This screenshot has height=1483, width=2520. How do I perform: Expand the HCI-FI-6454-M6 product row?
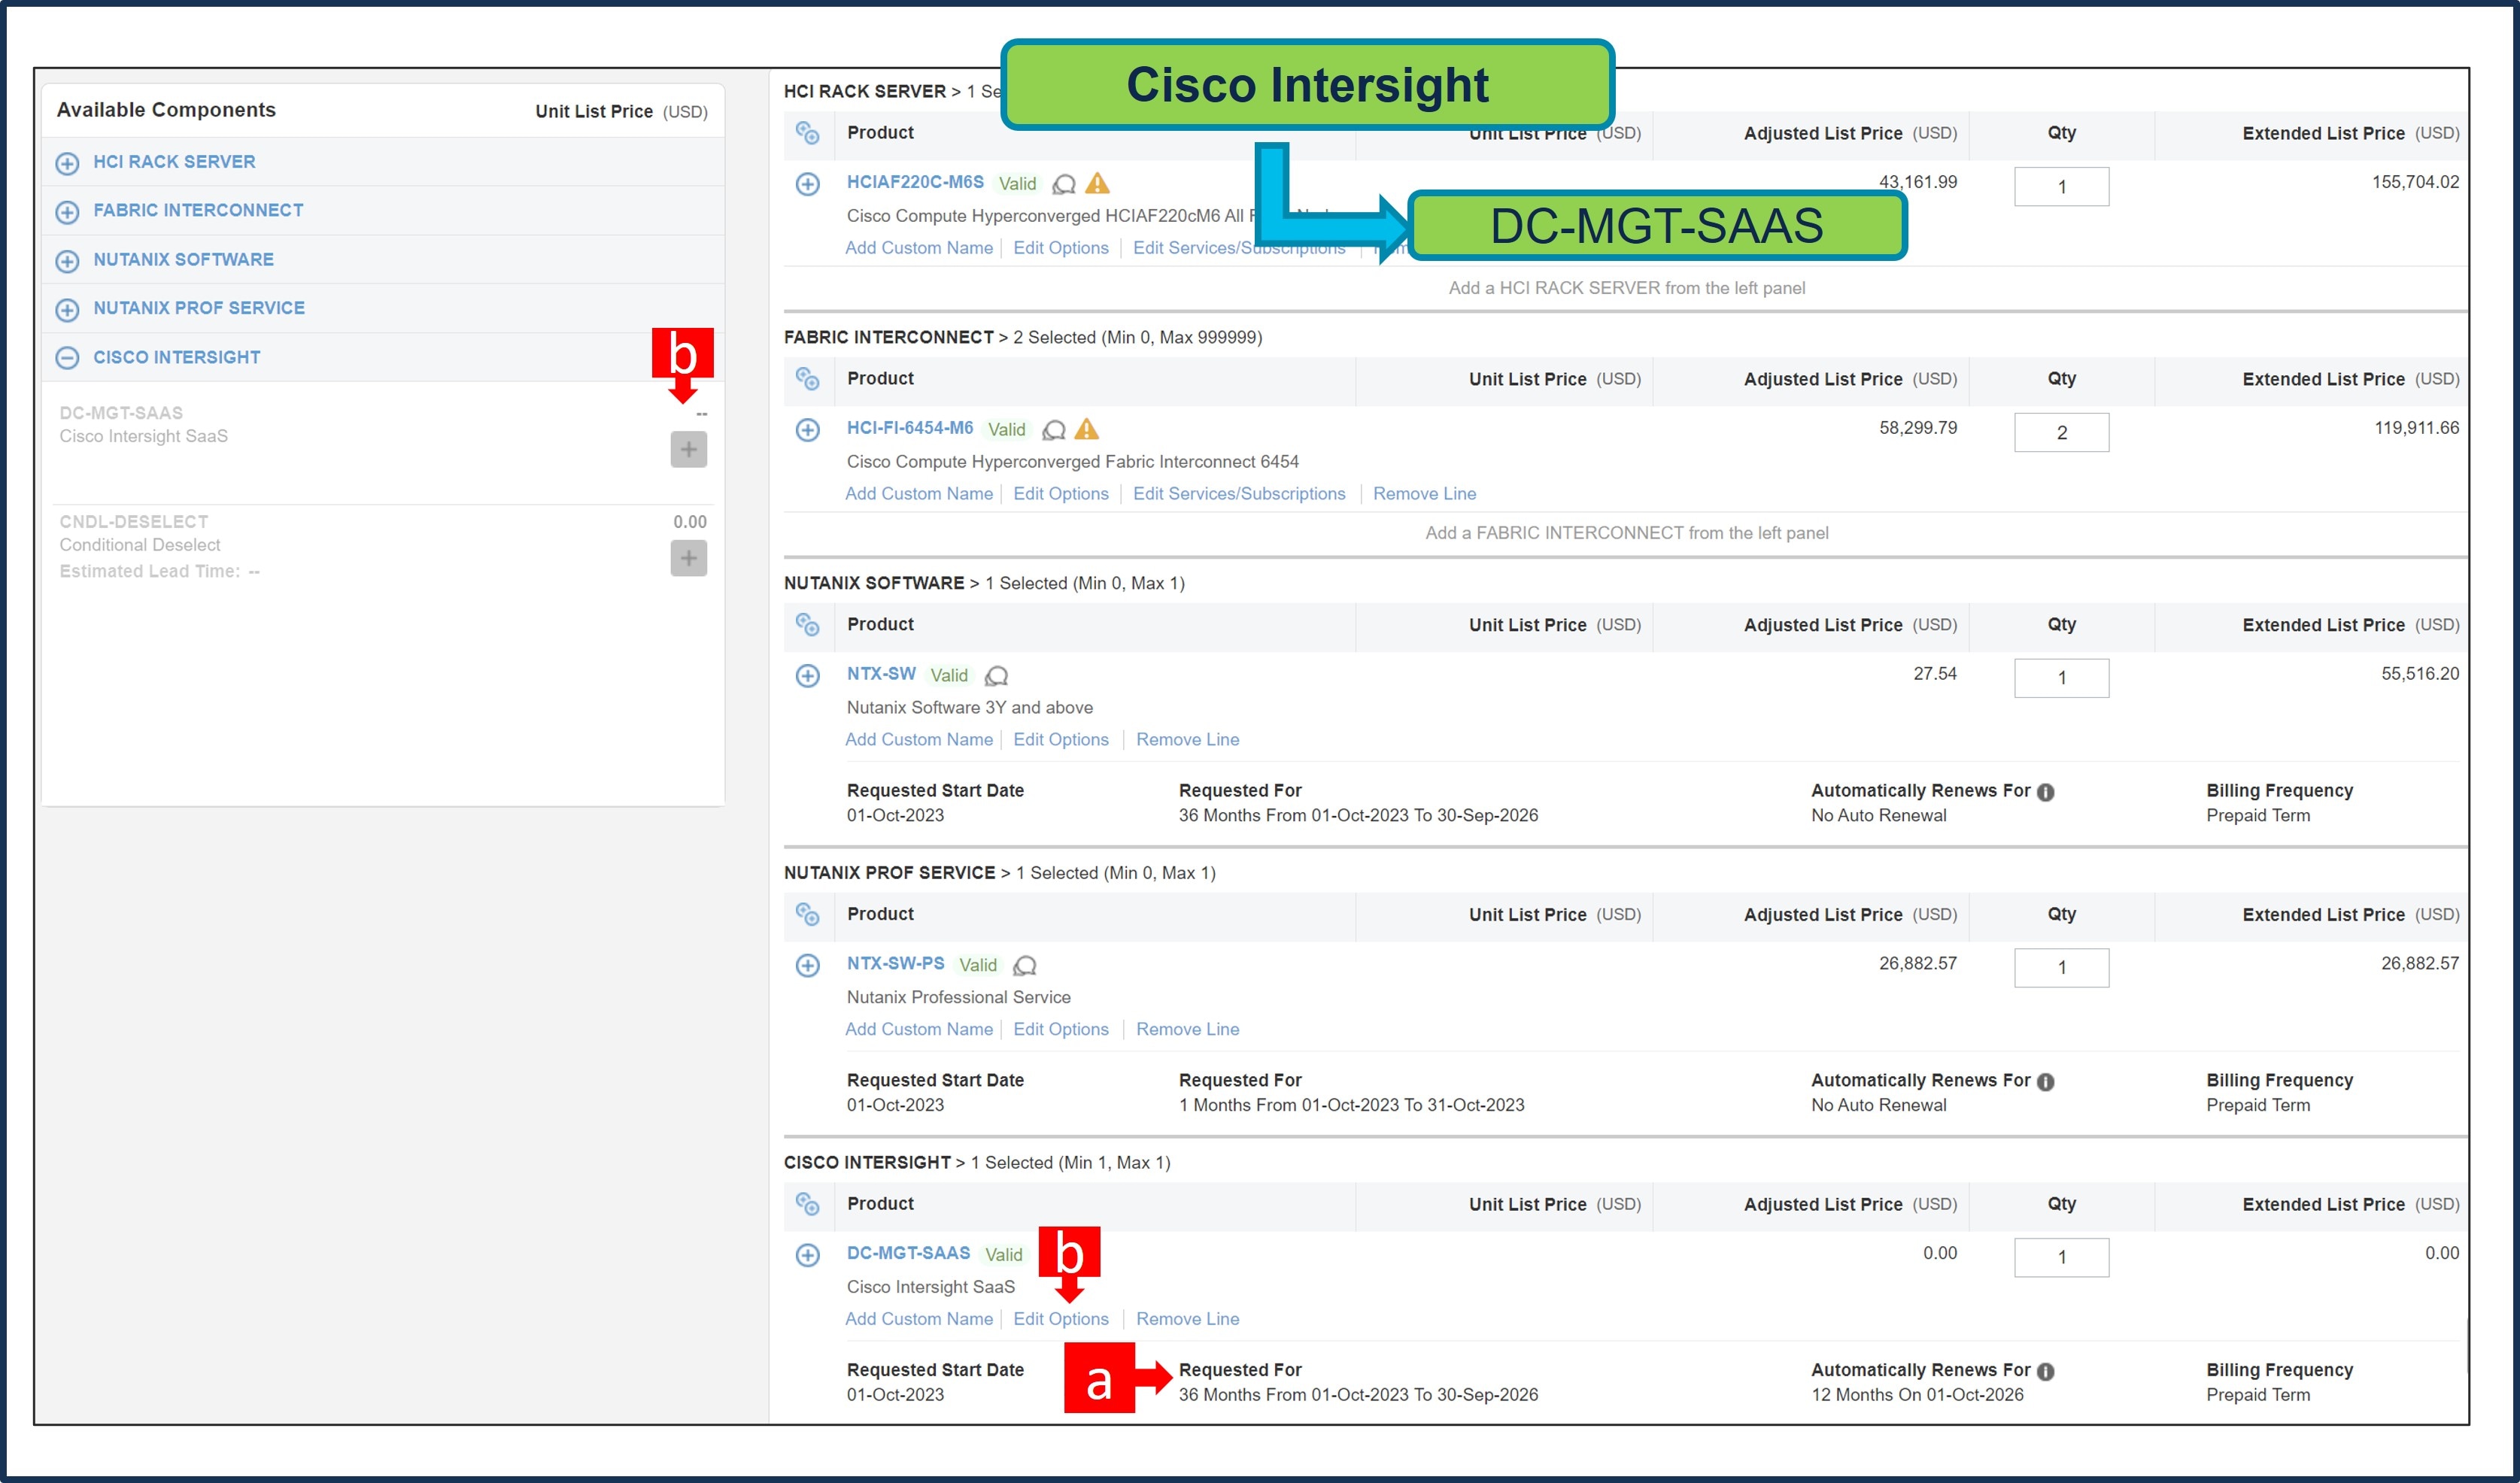pyautogui.click(x=807, y=430)
